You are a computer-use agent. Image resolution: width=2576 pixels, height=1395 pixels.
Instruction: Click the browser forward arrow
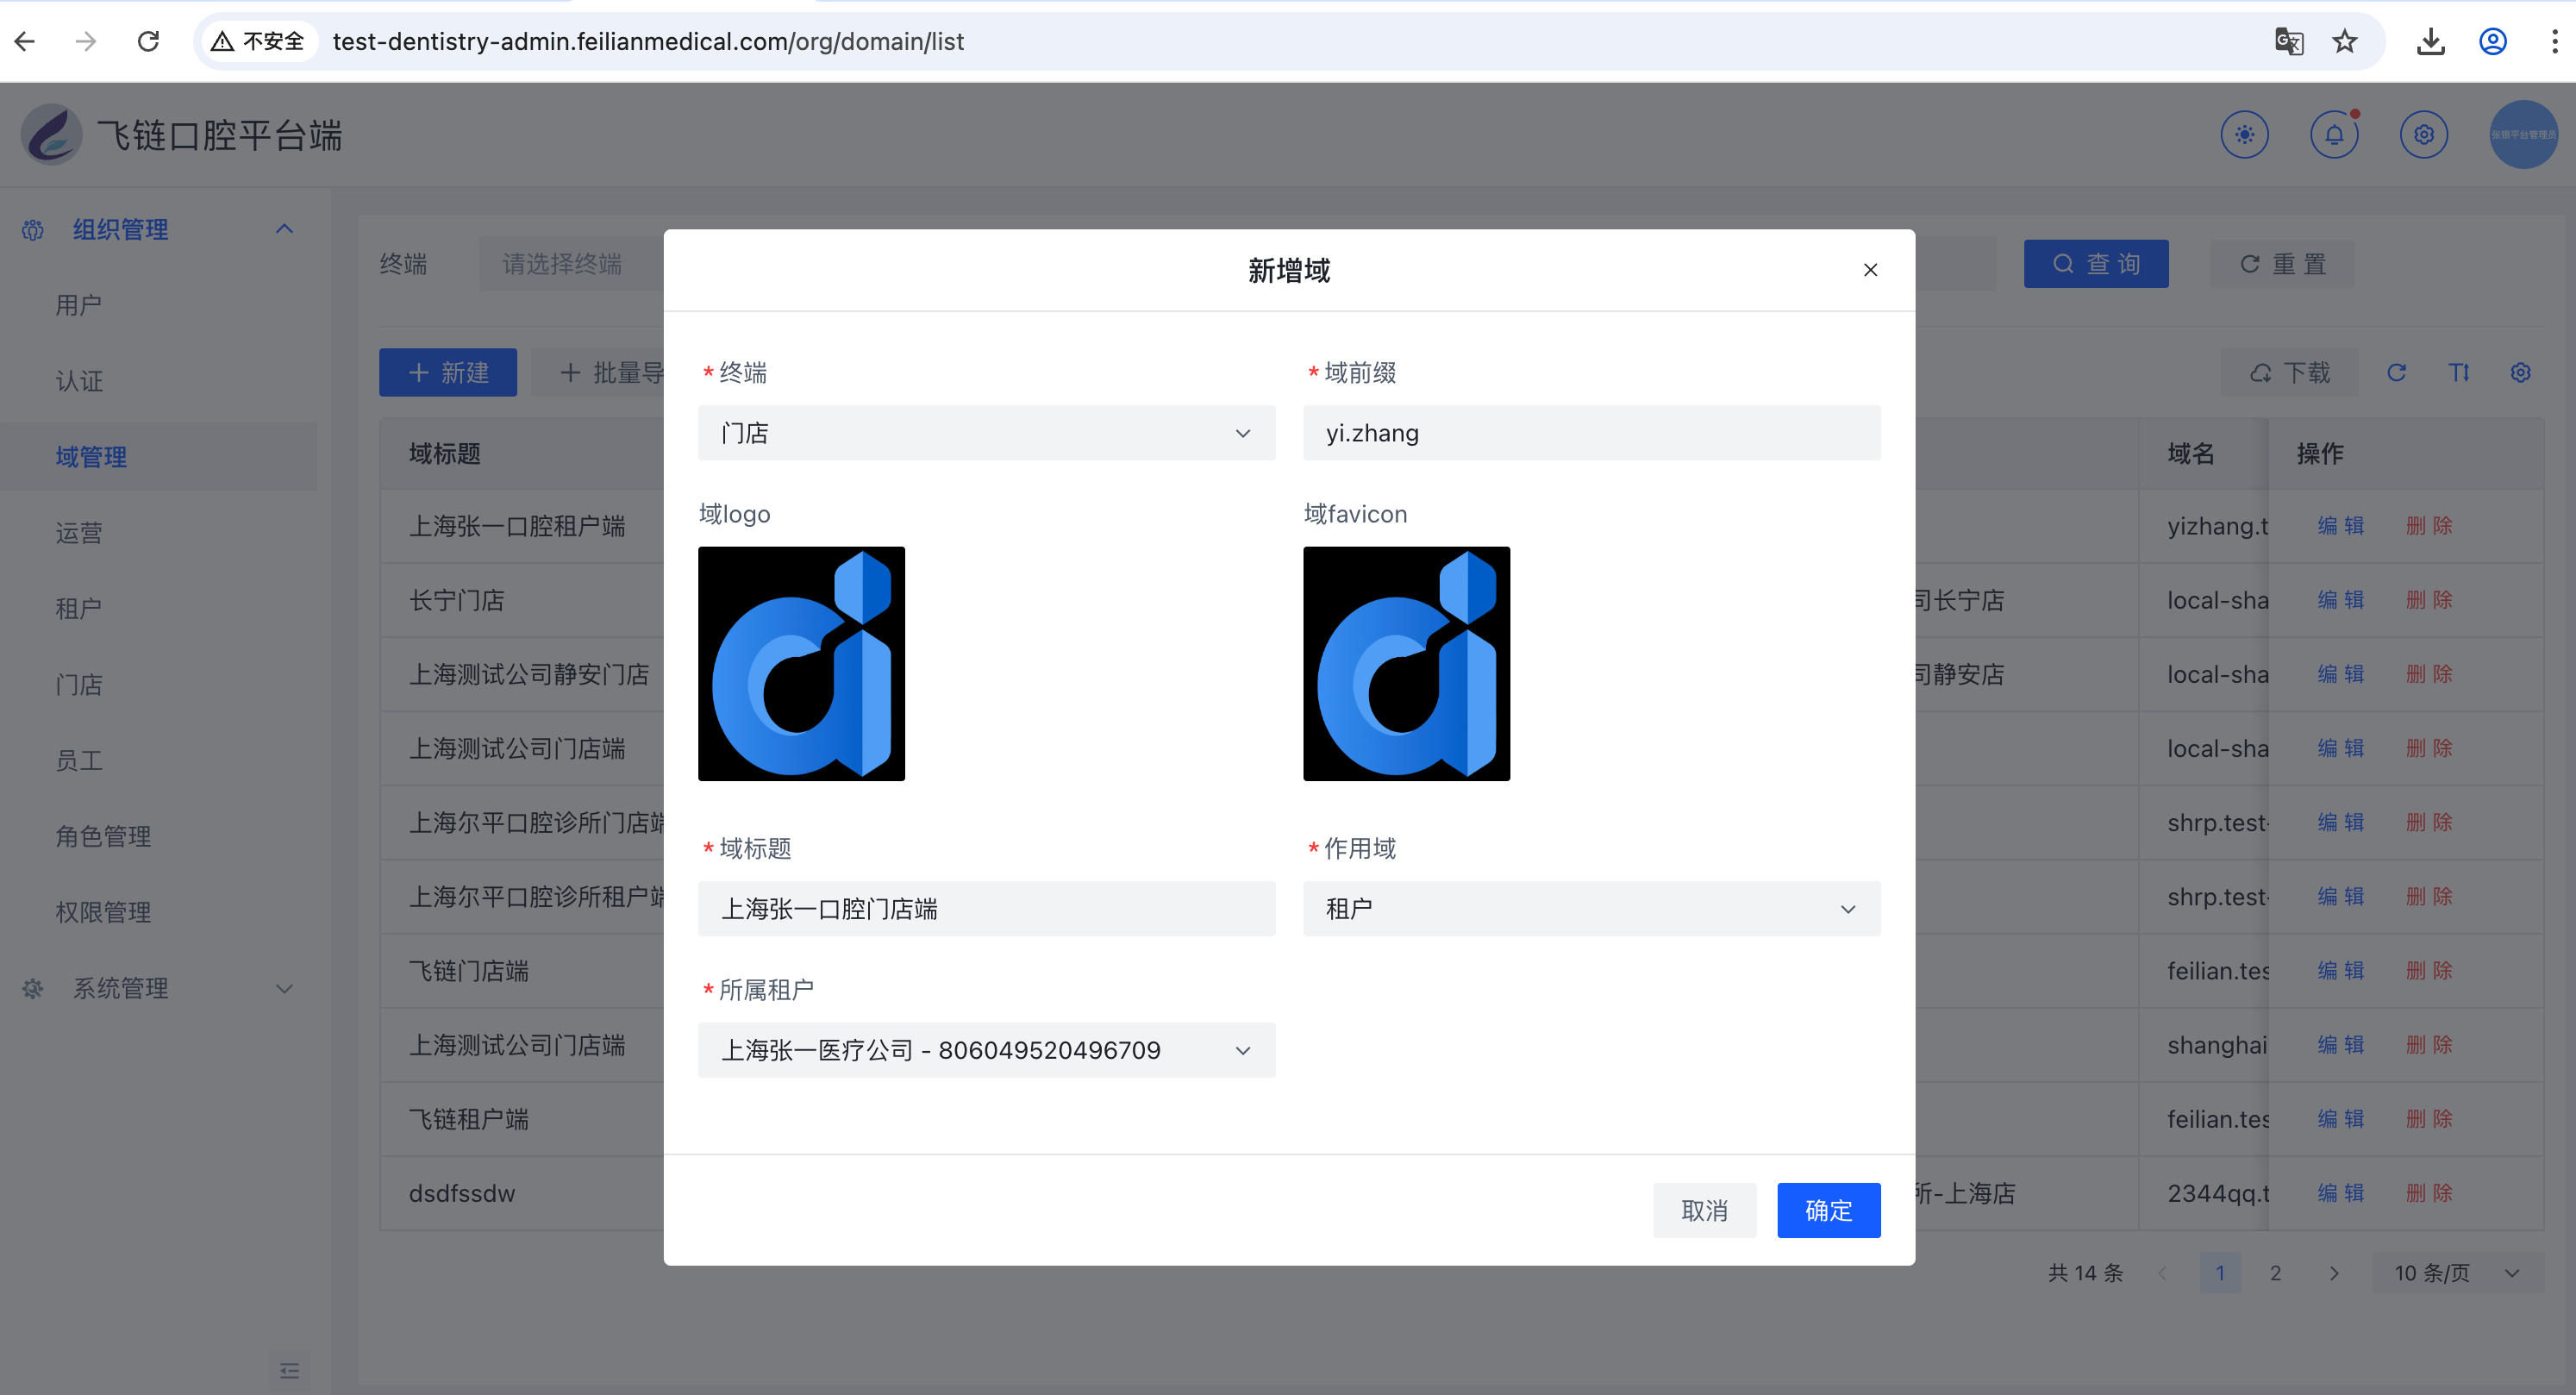coord(86,41)
